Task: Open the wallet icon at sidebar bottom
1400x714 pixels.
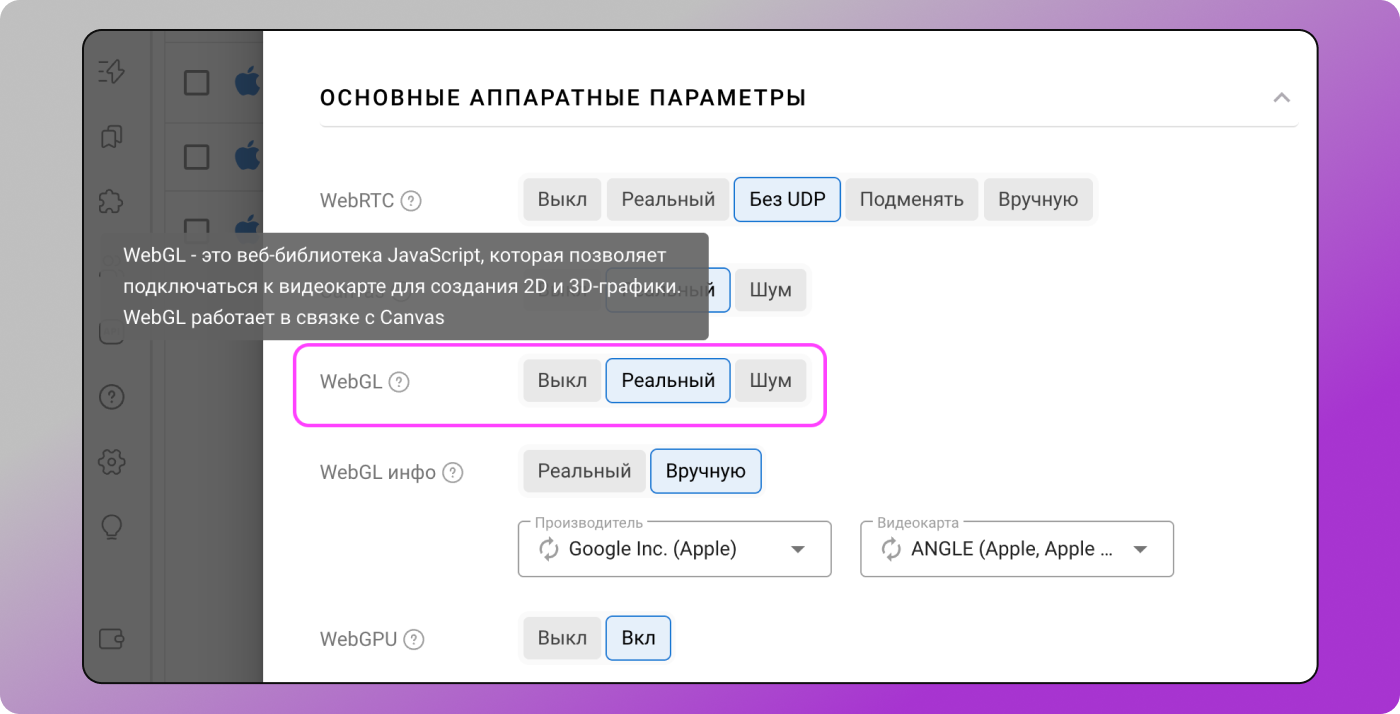Action: click(x=112, y=638)
